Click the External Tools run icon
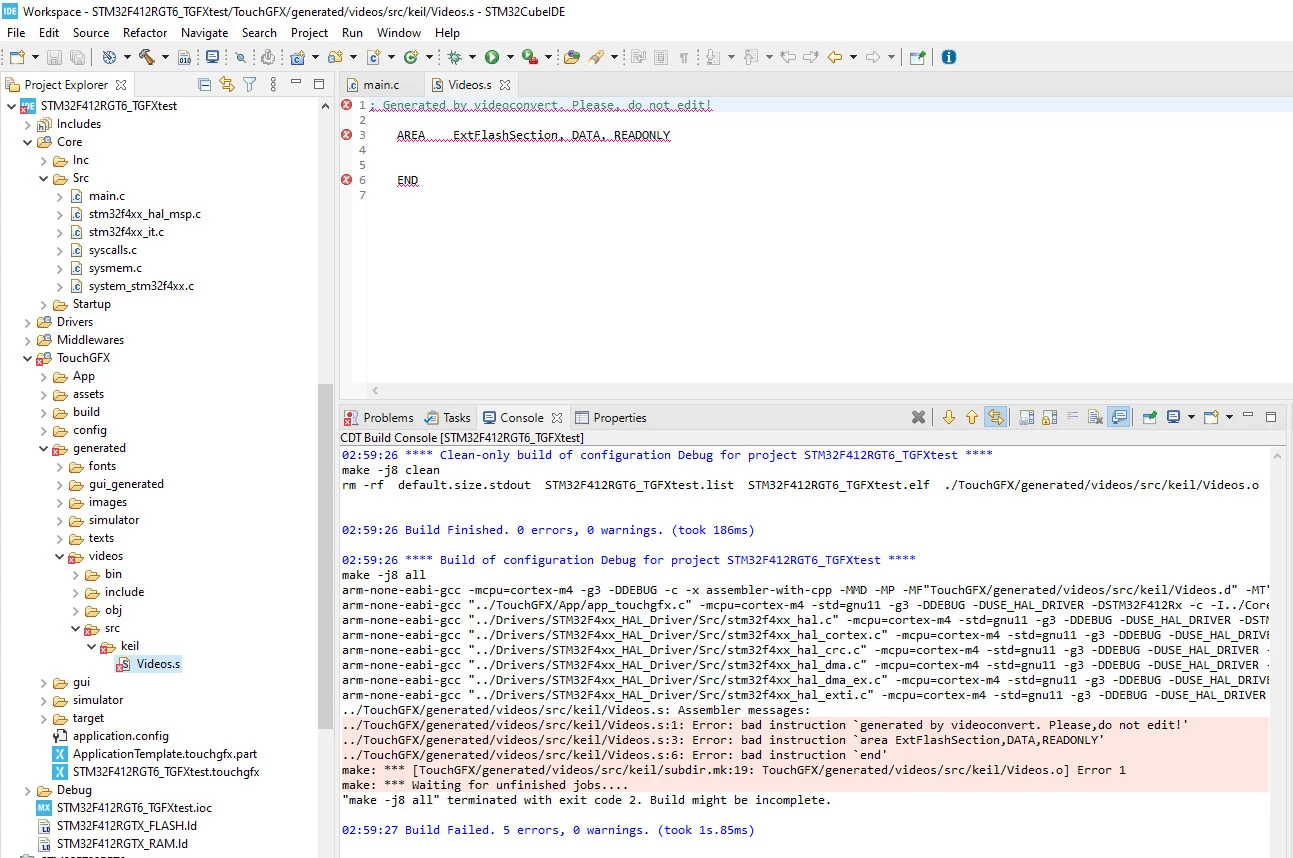The image size is (1293, 858). 530,57
